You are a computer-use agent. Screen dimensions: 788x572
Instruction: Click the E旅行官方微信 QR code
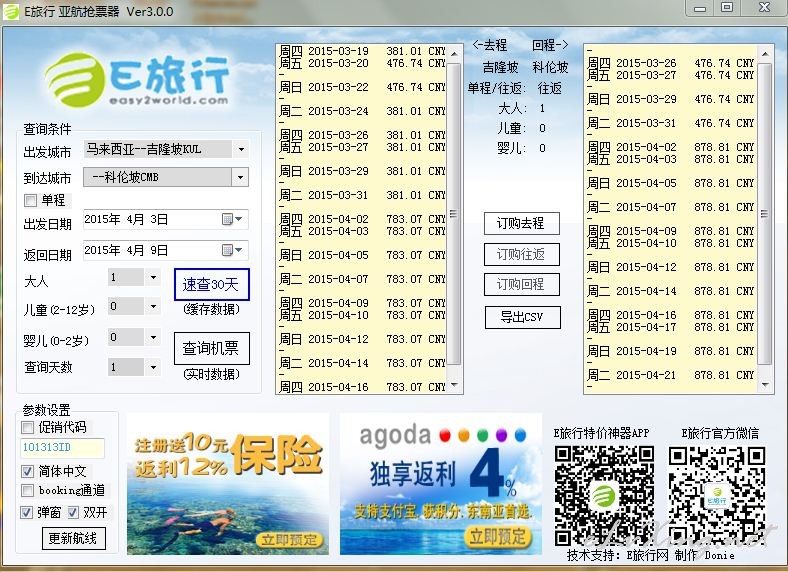[x=717, y=496]
